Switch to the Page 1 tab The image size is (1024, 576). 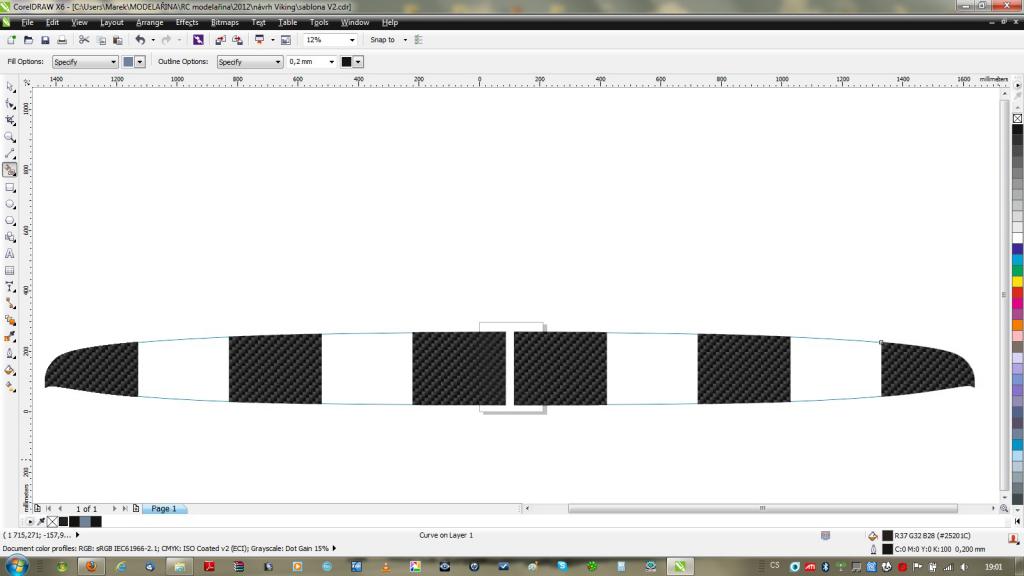coord(164,509)
